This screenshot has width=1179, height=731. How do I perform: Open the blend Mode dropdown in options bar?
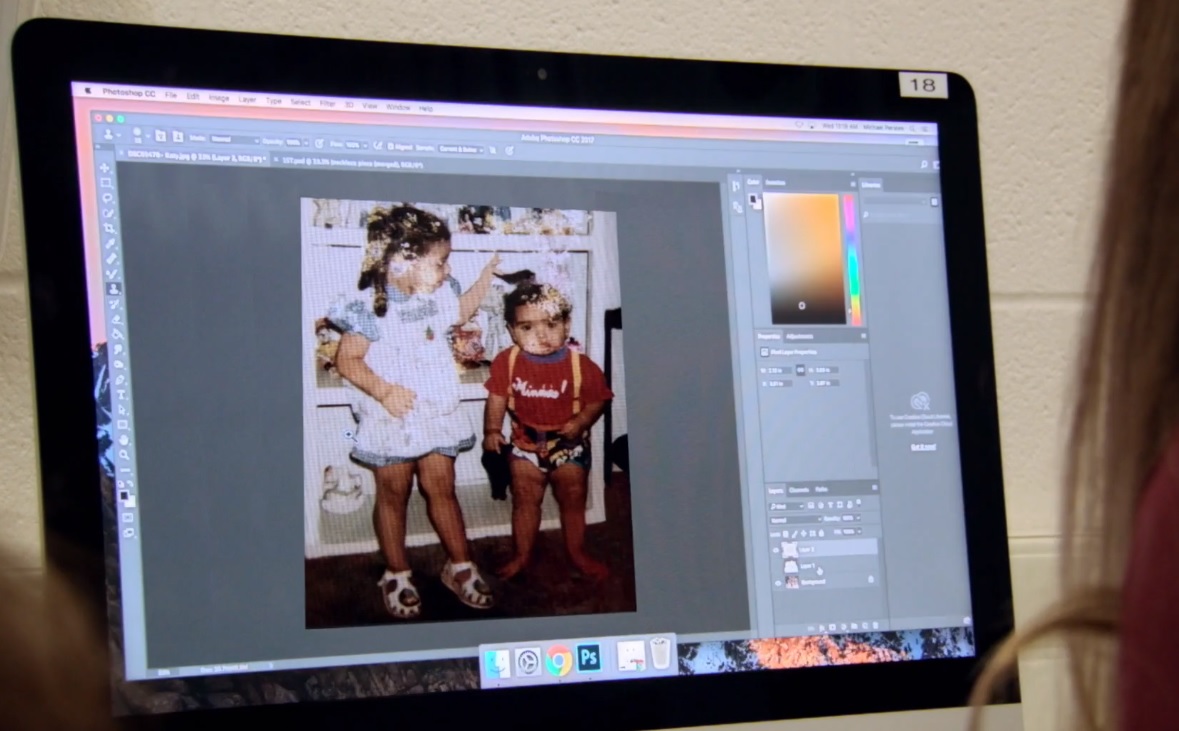tap(232, 141)
